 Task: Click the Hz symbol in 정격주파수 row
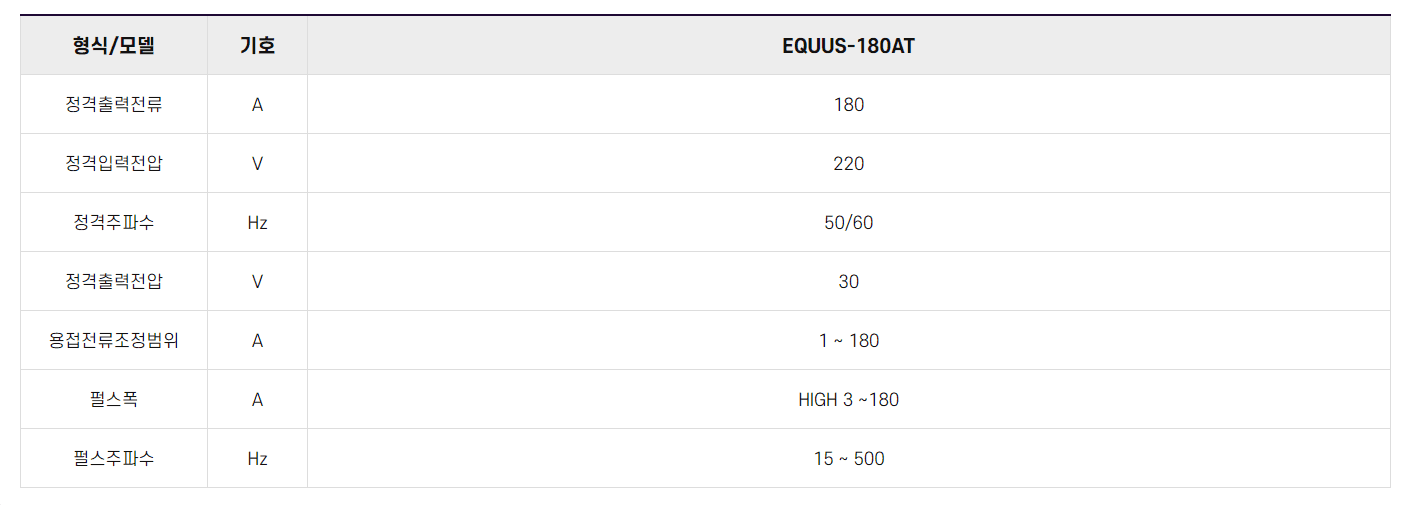click(257, 222)
